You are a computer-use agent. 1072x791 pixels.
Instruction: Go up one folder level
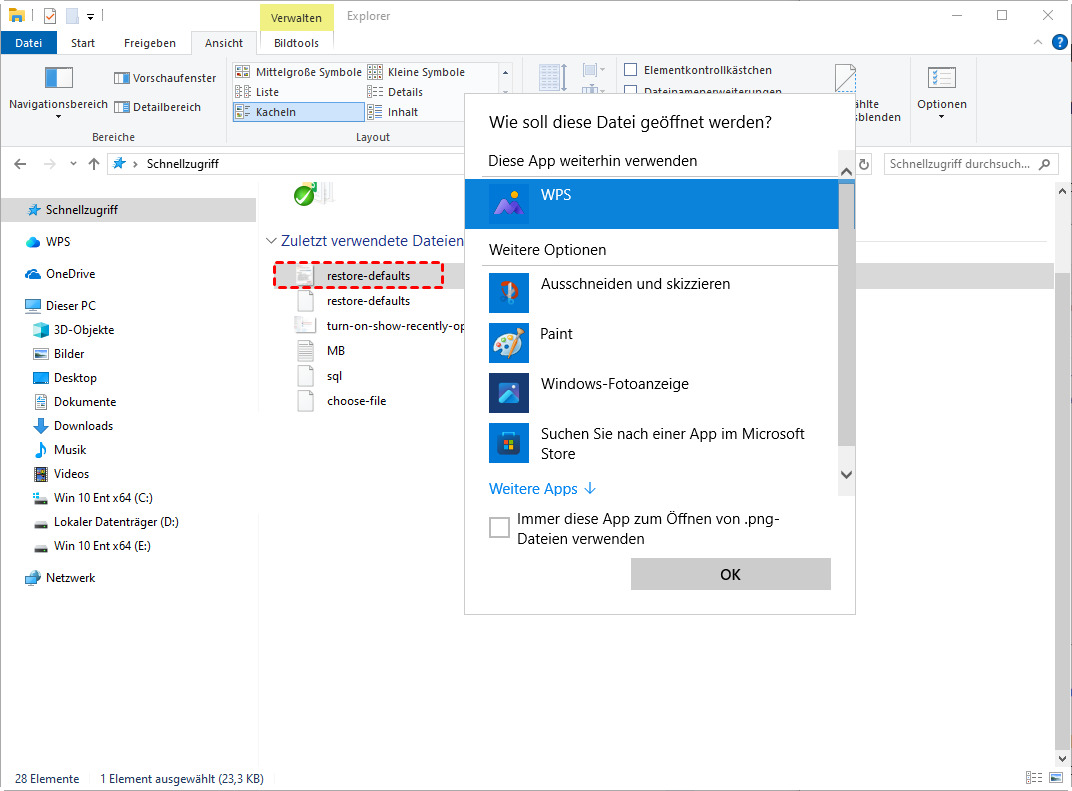[94, 164]
